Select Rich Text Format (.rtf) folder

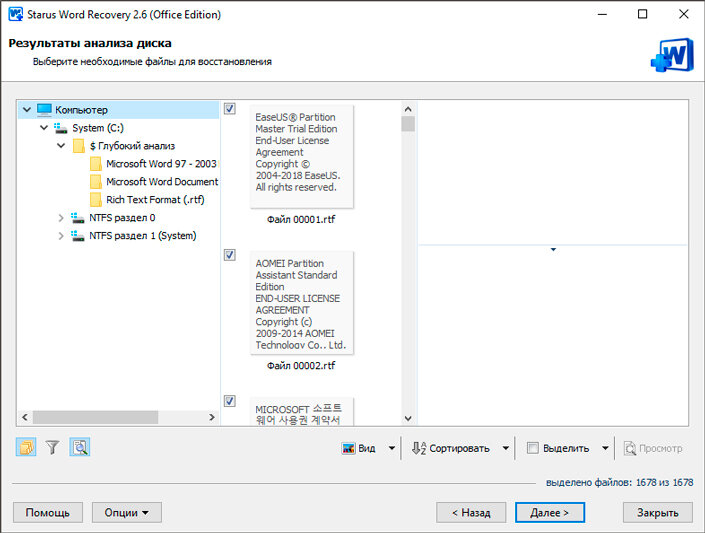[155, 200]
